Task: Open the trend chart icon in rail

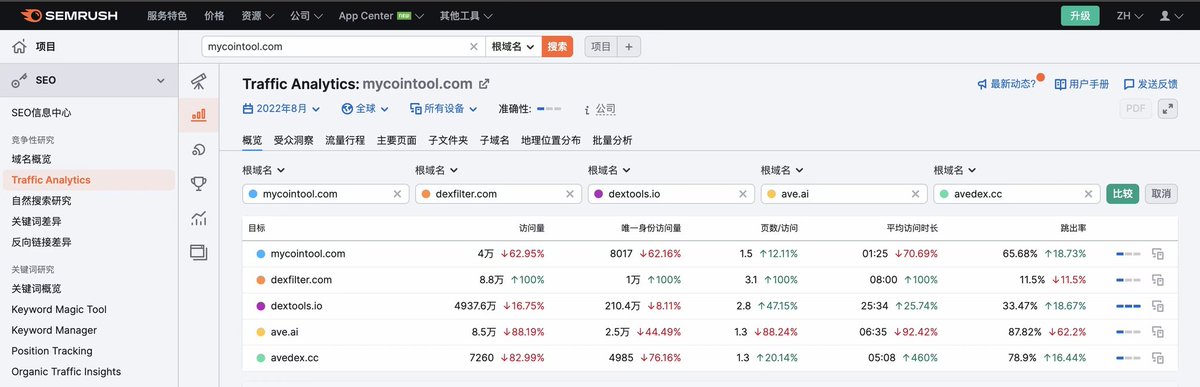Action: [x=198, y=218]
